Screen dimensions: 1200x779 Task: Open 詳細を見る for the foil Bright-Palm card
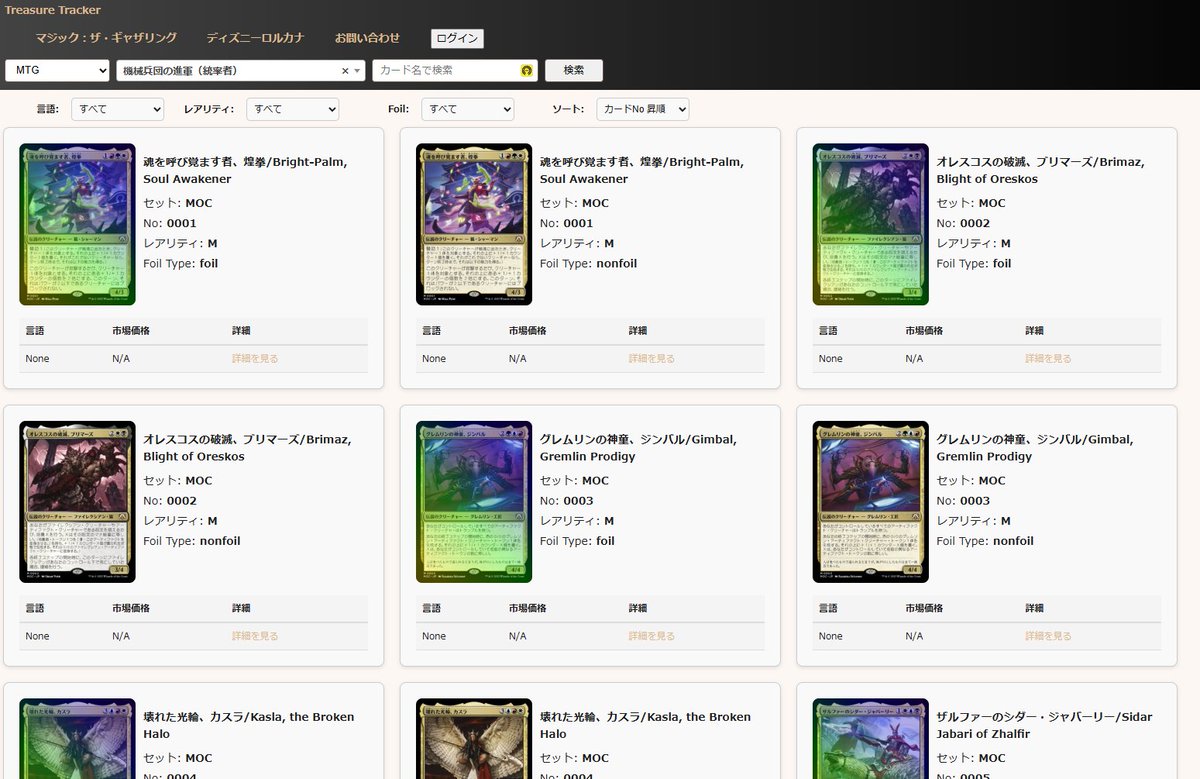pos(254,358)
